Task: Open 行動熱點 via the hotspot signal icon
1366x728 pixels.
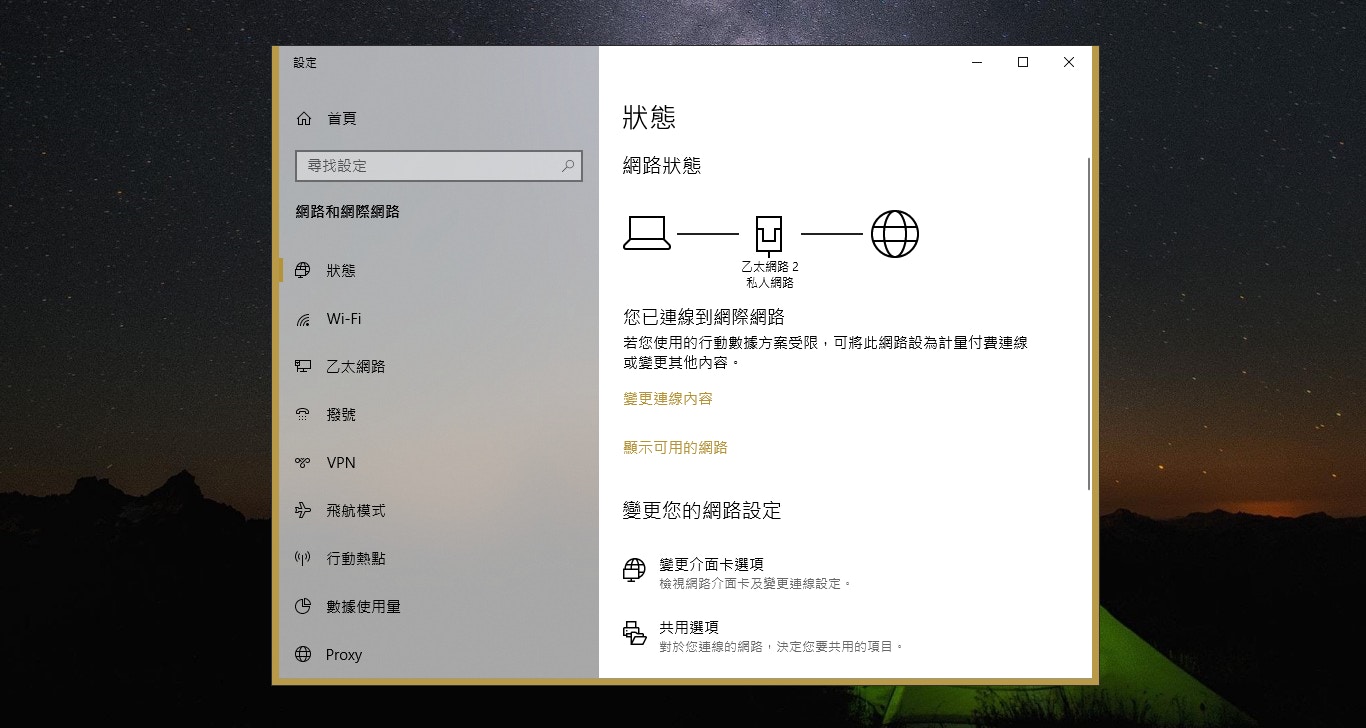Action: point(303,558)
